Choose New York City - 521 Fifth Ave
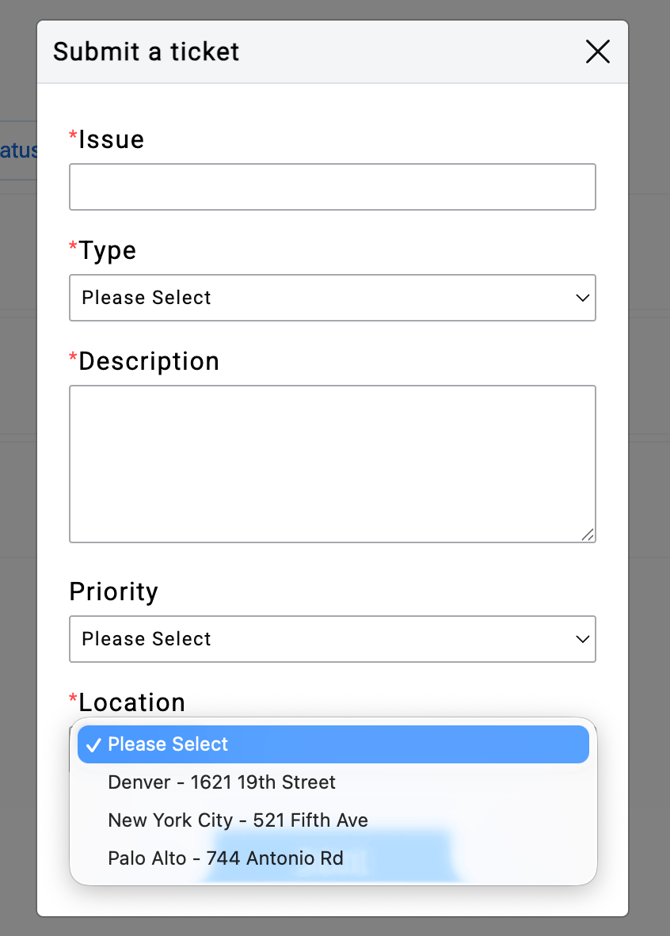Screen dimensions: 670x936 tap(238, 820)
